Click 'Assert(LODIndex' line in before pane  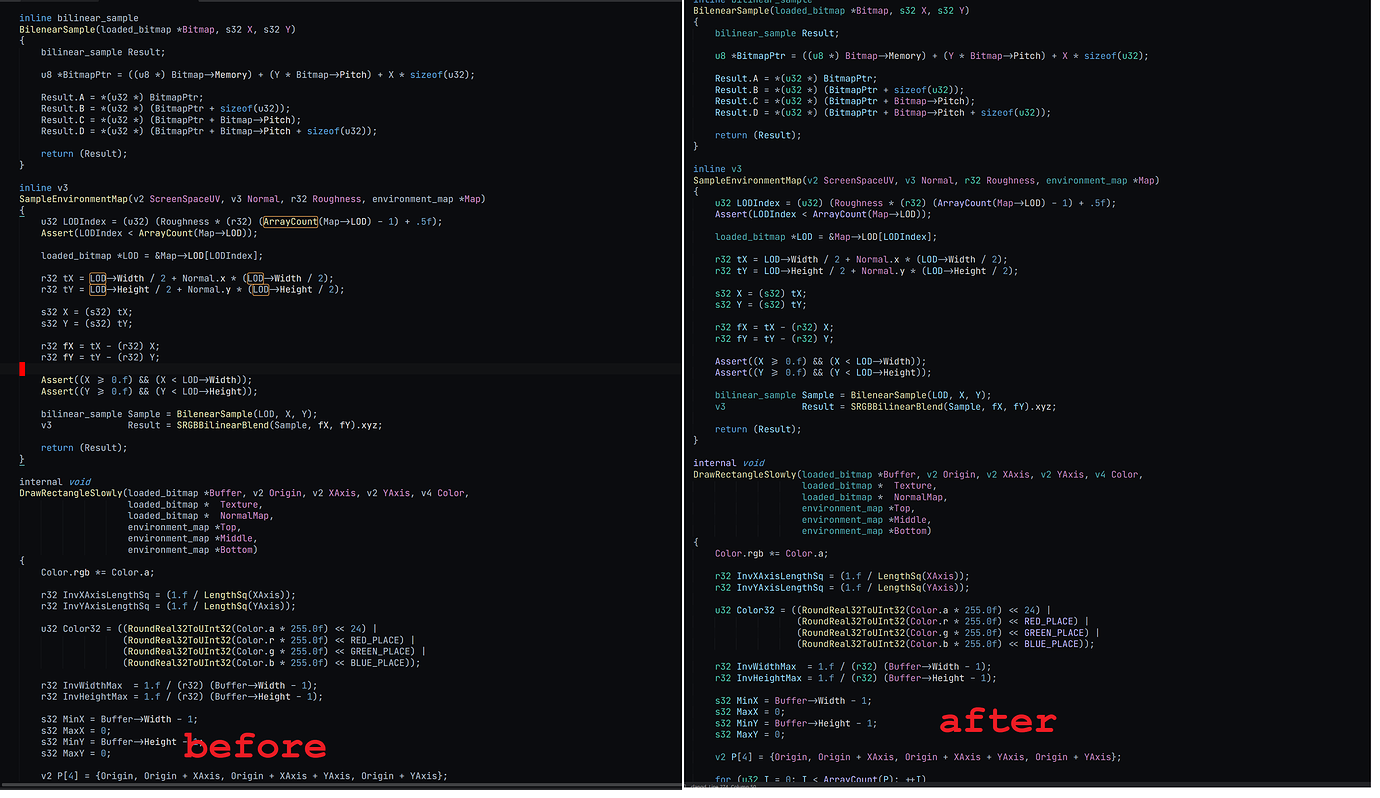pyautogui.click(x=149, y=233)
